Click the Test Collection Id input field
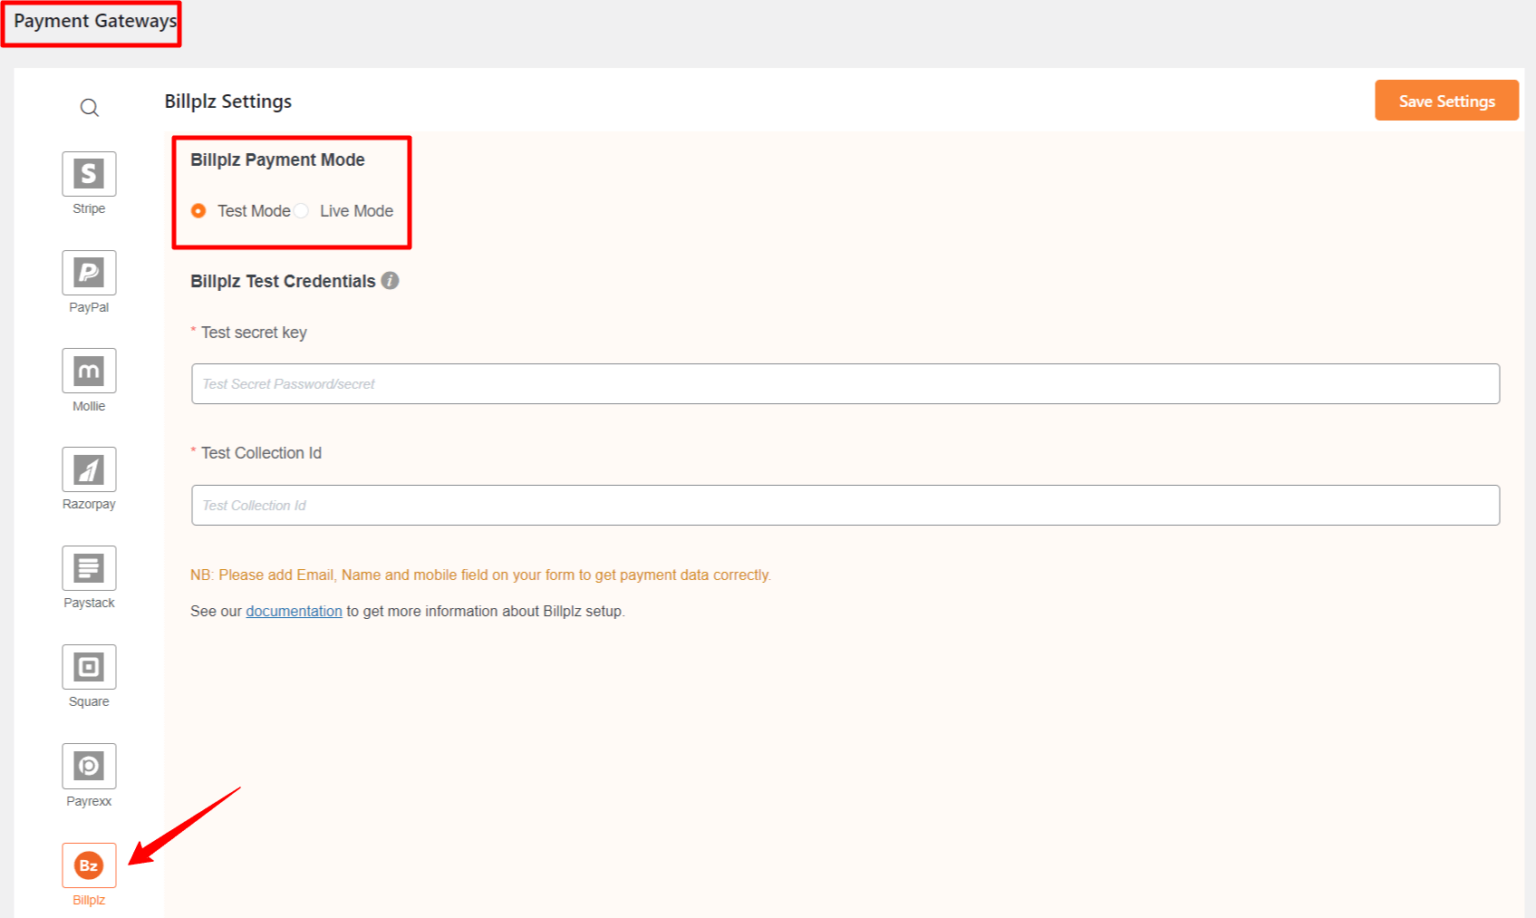Viewport: 1536px width, 918px height. (845, 505)
